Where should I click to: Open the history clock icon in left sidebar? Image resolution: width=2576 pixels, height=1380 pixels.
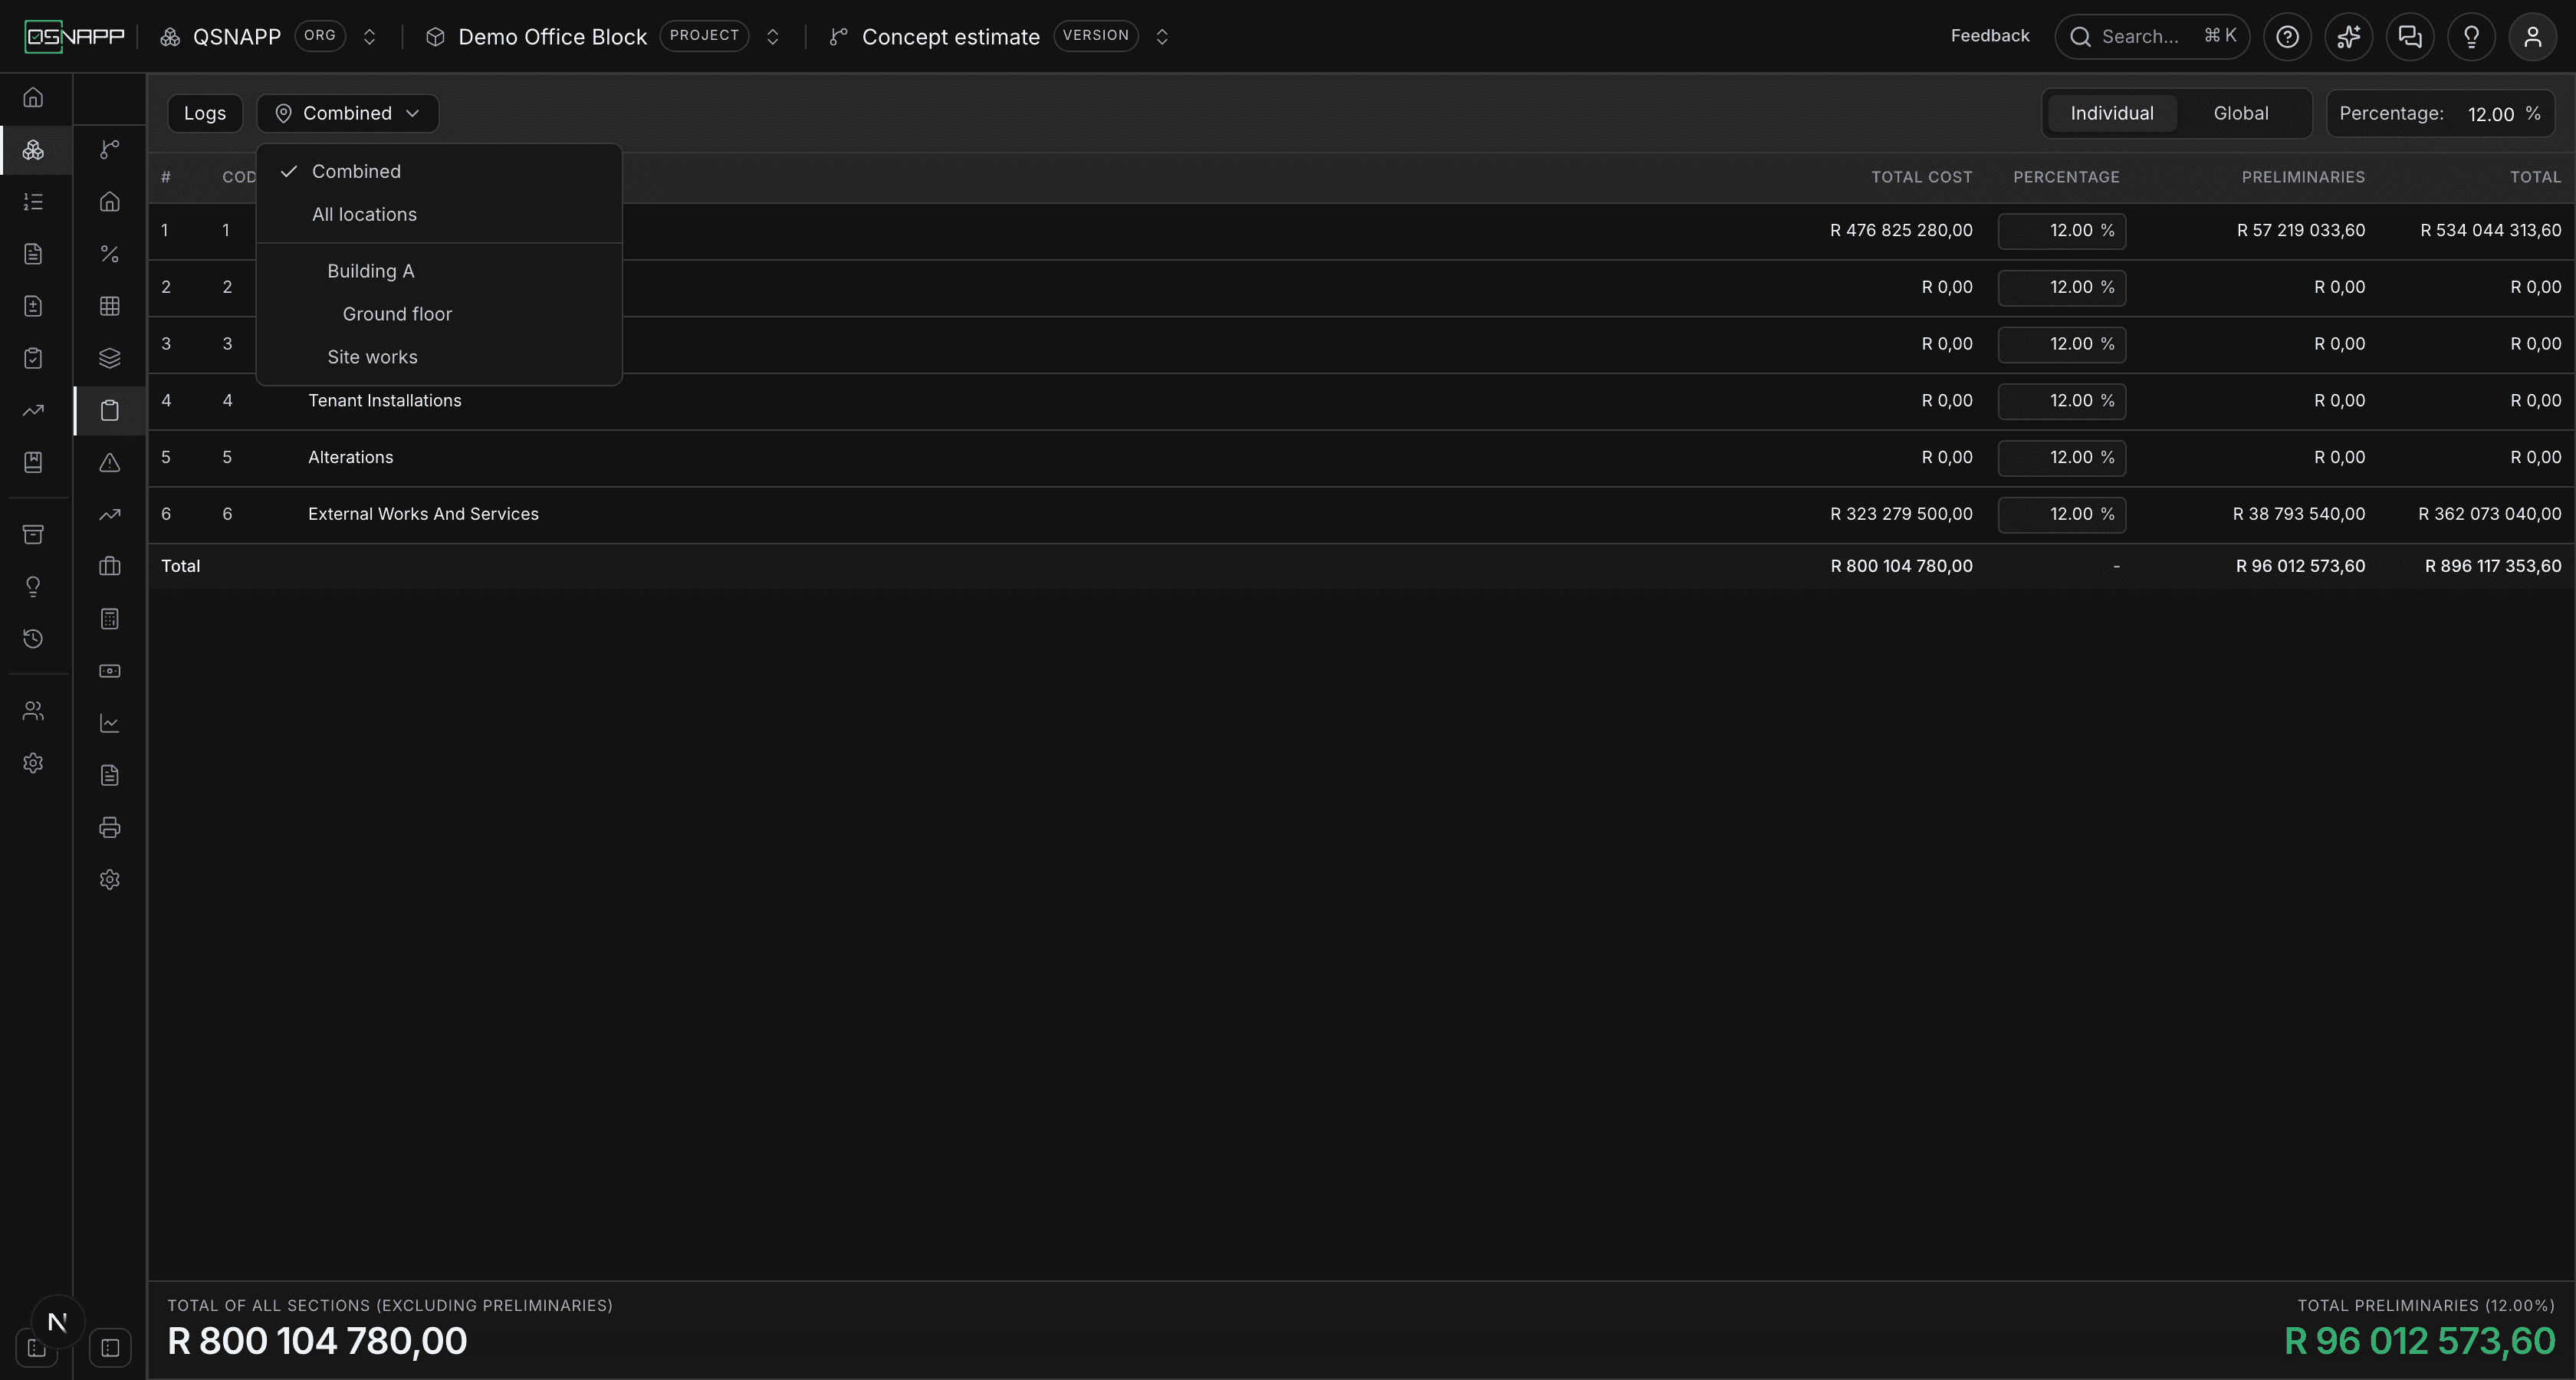(x=33, y=638)
